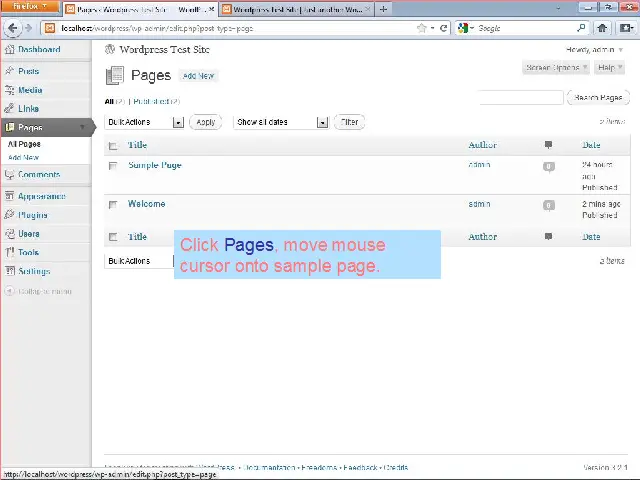This screenshot has width=640, height=480.
Task: Click the search pages text field
Action: 521,98
